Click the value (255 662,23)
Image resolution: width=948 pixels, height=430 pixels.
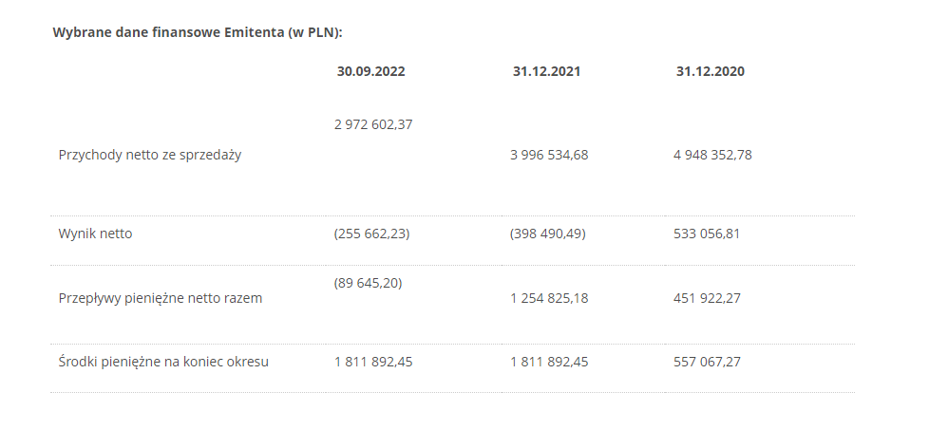371,233
